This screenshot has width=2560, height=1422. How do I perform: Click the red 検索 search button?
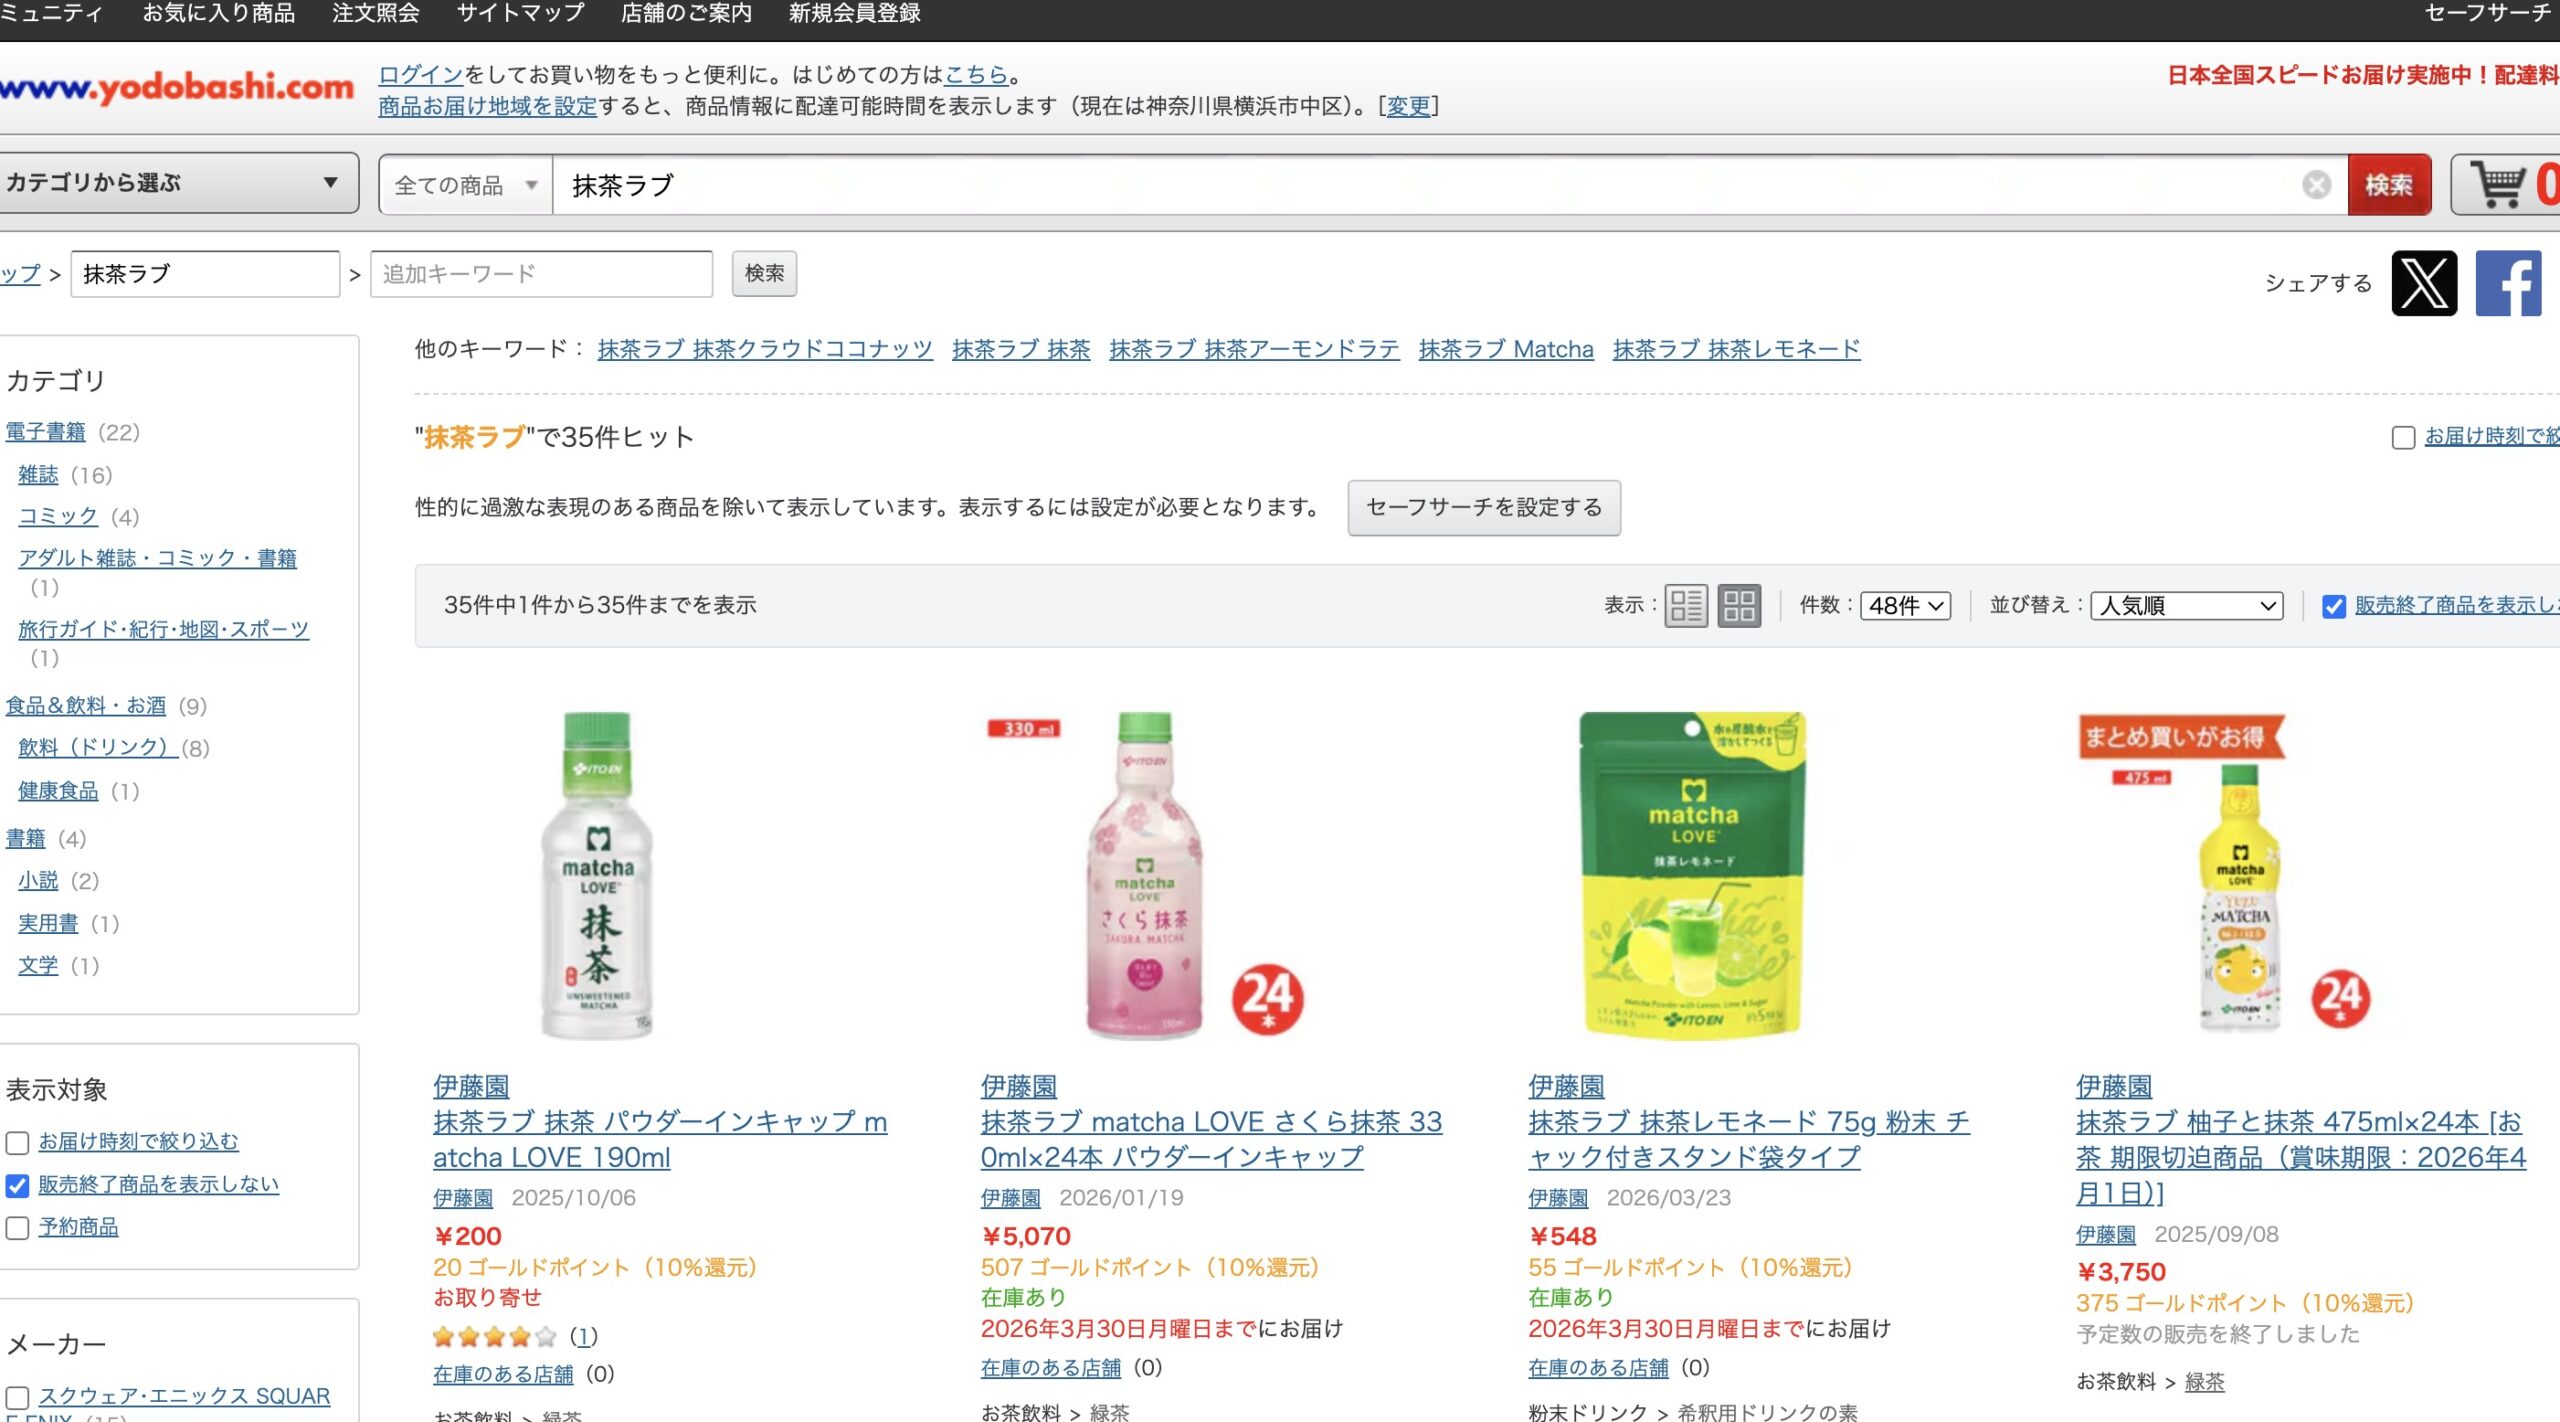(x=2388, y=185)
